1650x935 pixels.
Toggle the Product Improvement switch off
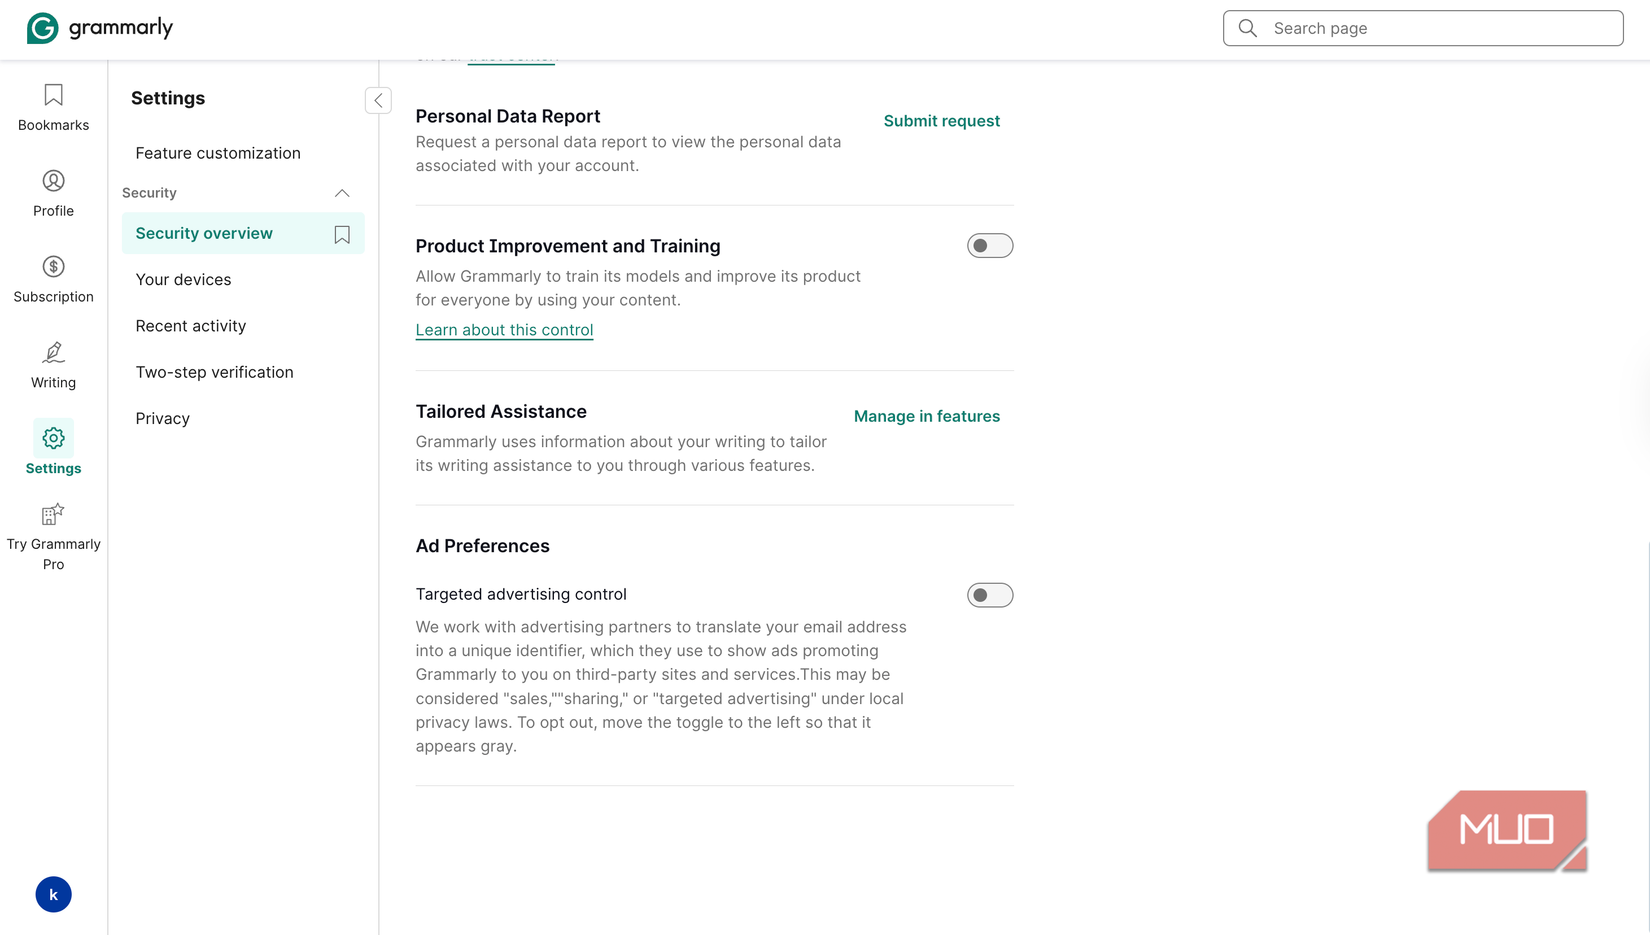989,245
